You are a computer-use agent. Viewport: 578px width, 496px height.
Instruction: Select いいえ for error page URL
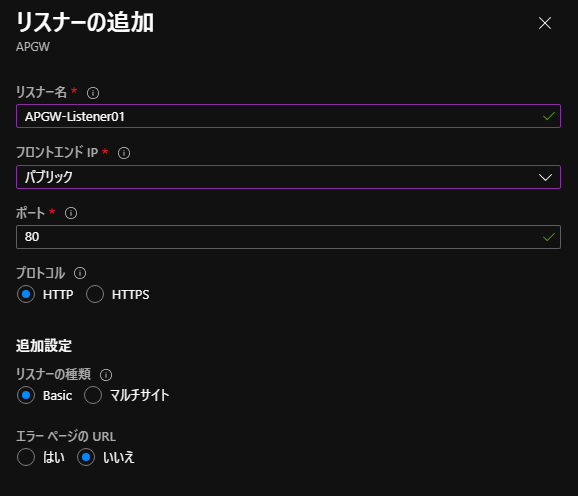pos(86,457)
